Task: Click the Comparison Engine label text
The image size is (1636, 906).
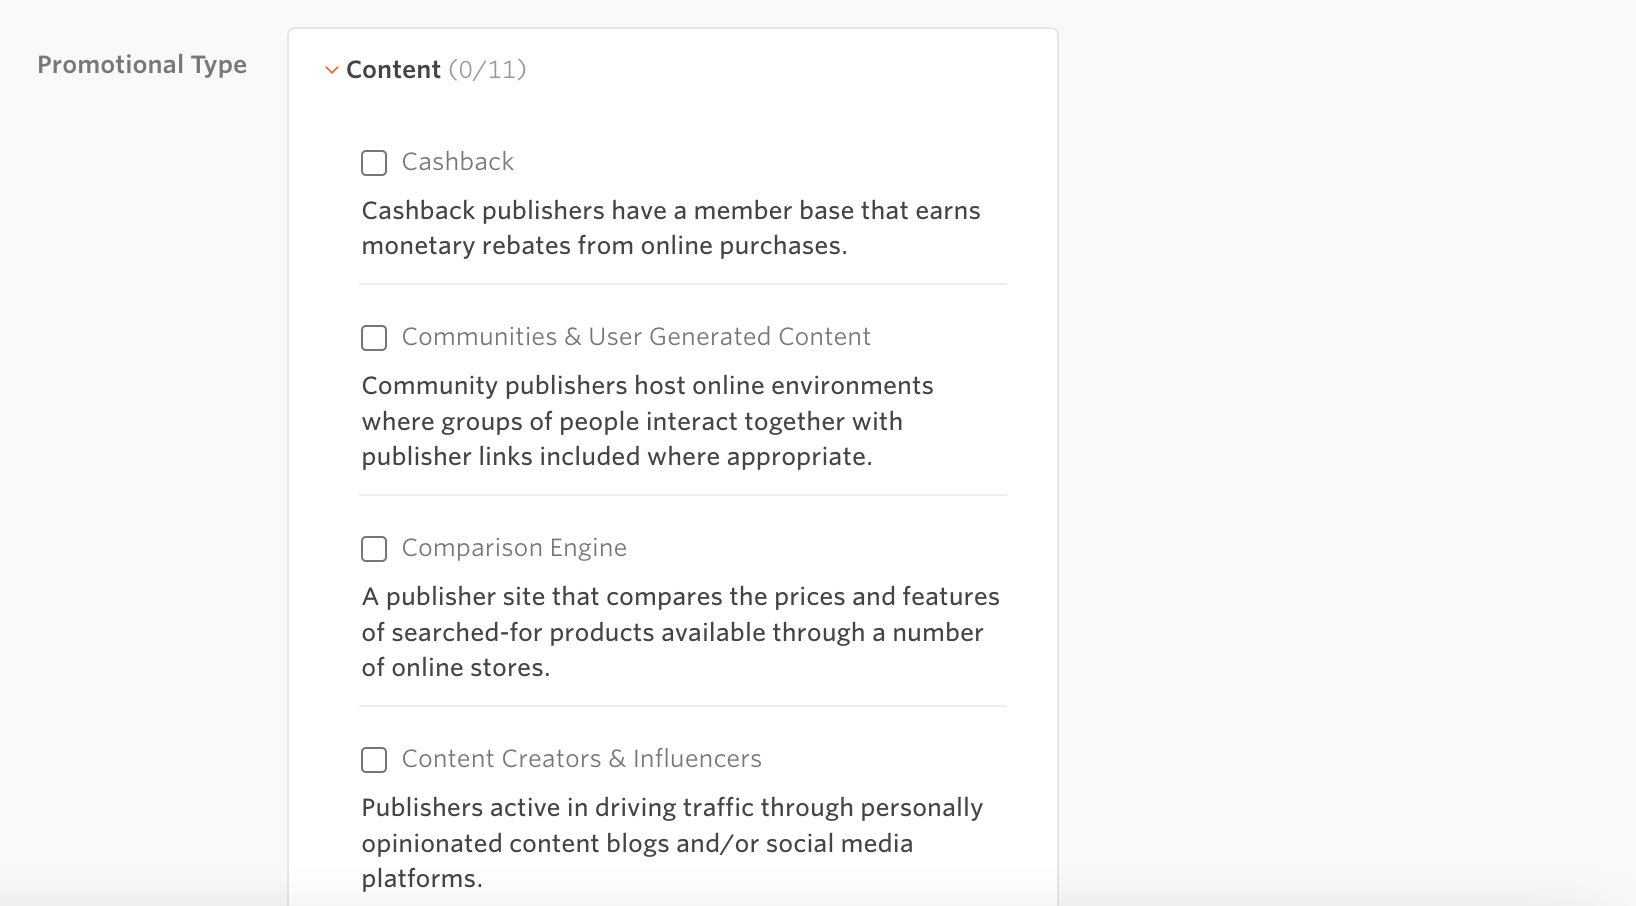Action: coord(514,548)
